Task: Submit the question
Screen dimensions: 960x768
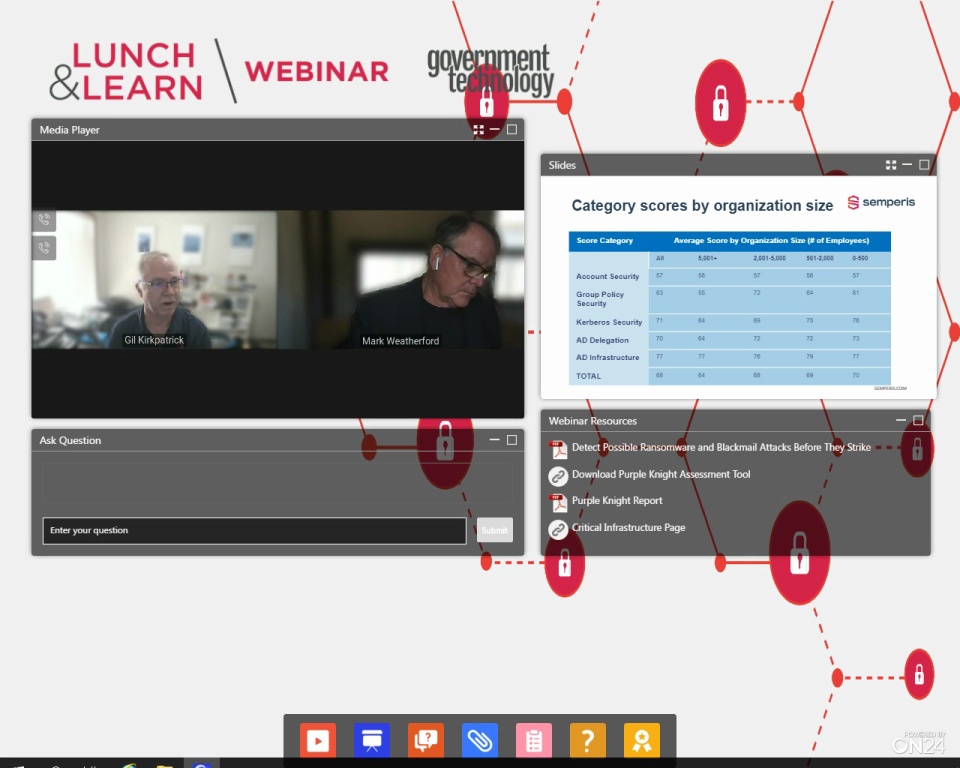Action: (495, 530)
